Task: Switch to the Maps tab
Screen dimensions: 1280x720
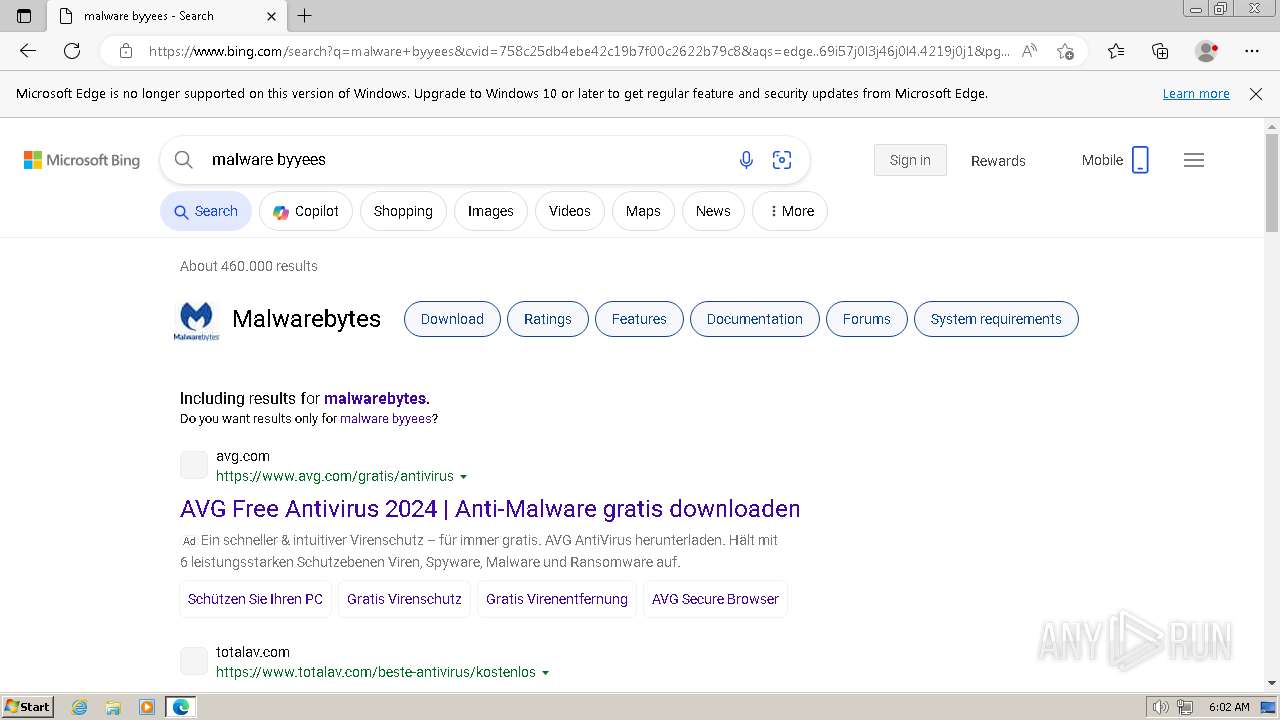Action: pos(643,211)
